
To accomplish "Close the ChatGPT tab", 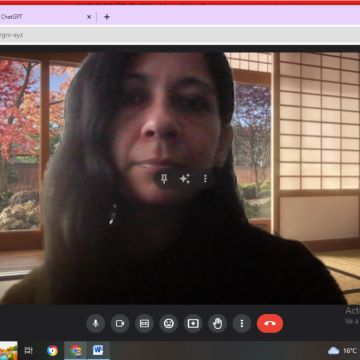I will (x=89, y=17).
